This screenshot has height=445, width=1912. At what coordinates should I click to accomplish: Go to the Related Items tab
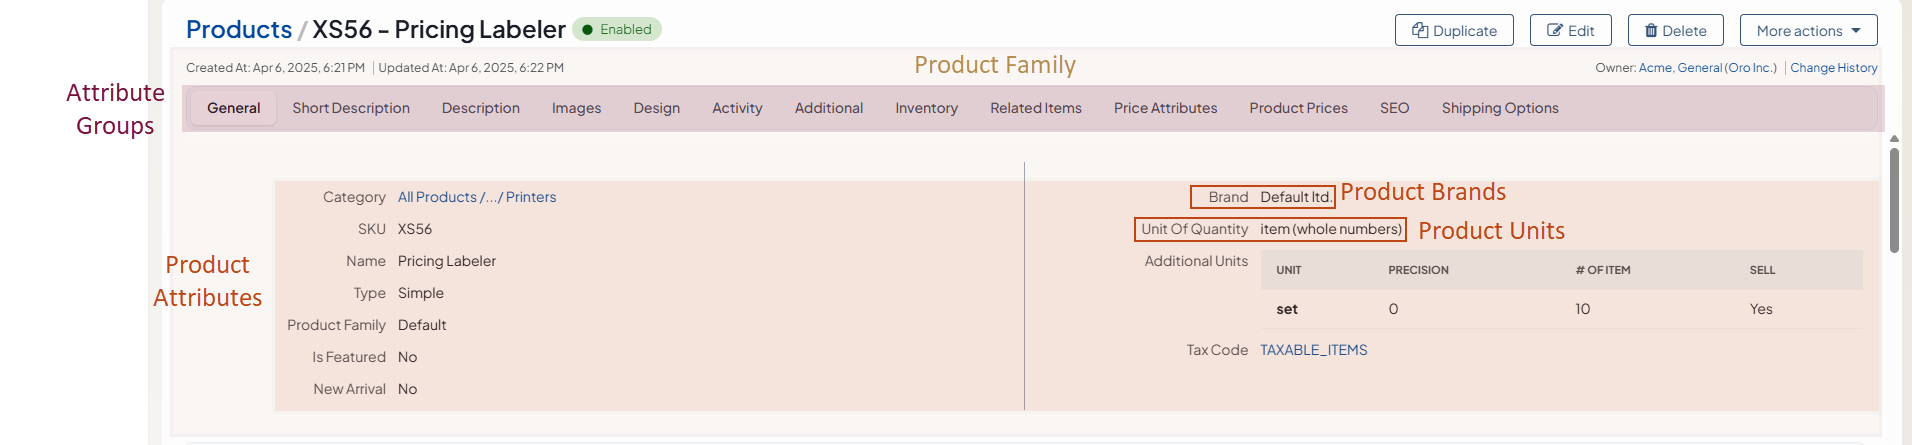pyautogui.click(x=1035, y=108)
